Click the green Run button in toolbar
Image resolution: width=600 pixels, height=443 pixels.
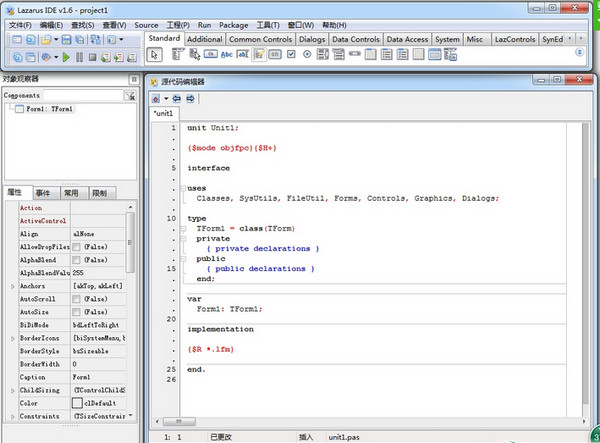[x=66, y=57]
